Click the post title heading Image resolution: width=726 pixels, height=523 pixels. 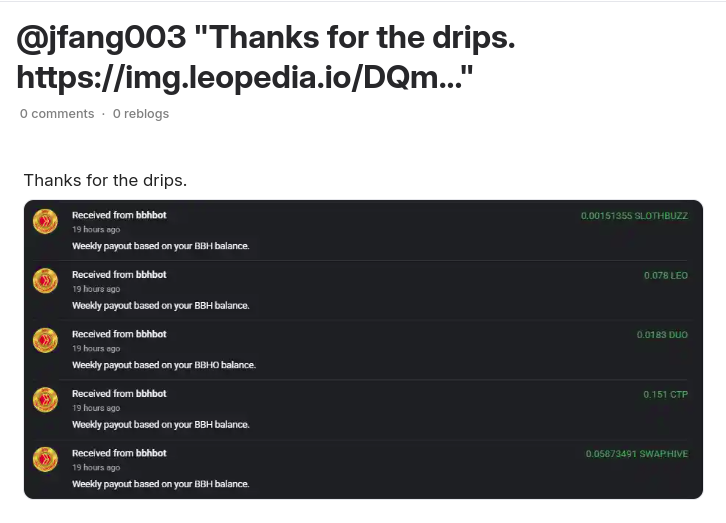click(266, 57)
